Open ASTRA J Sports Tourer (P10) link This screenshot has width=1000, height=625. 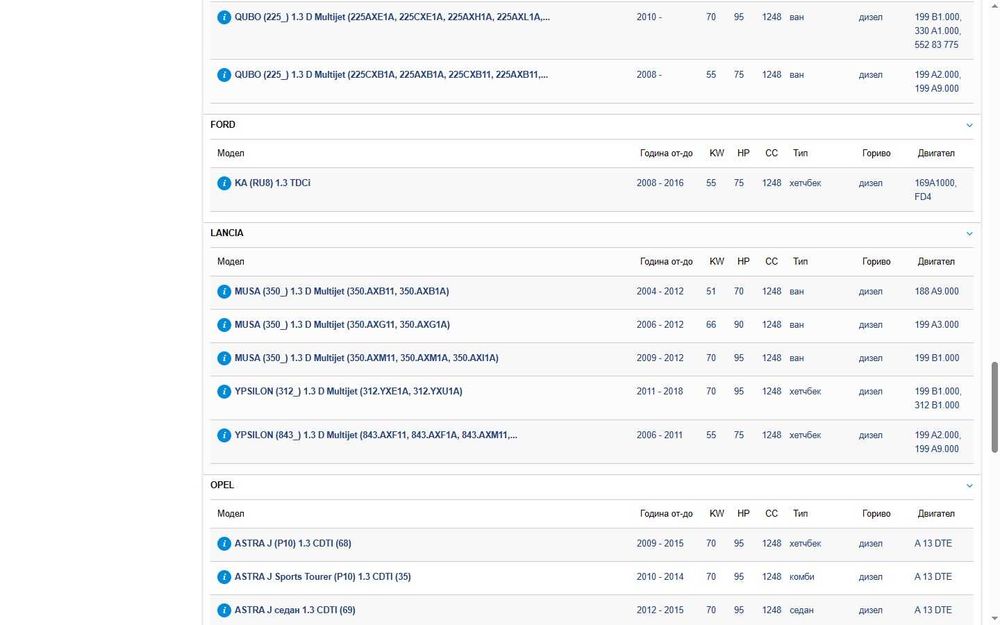coord(322,577)
